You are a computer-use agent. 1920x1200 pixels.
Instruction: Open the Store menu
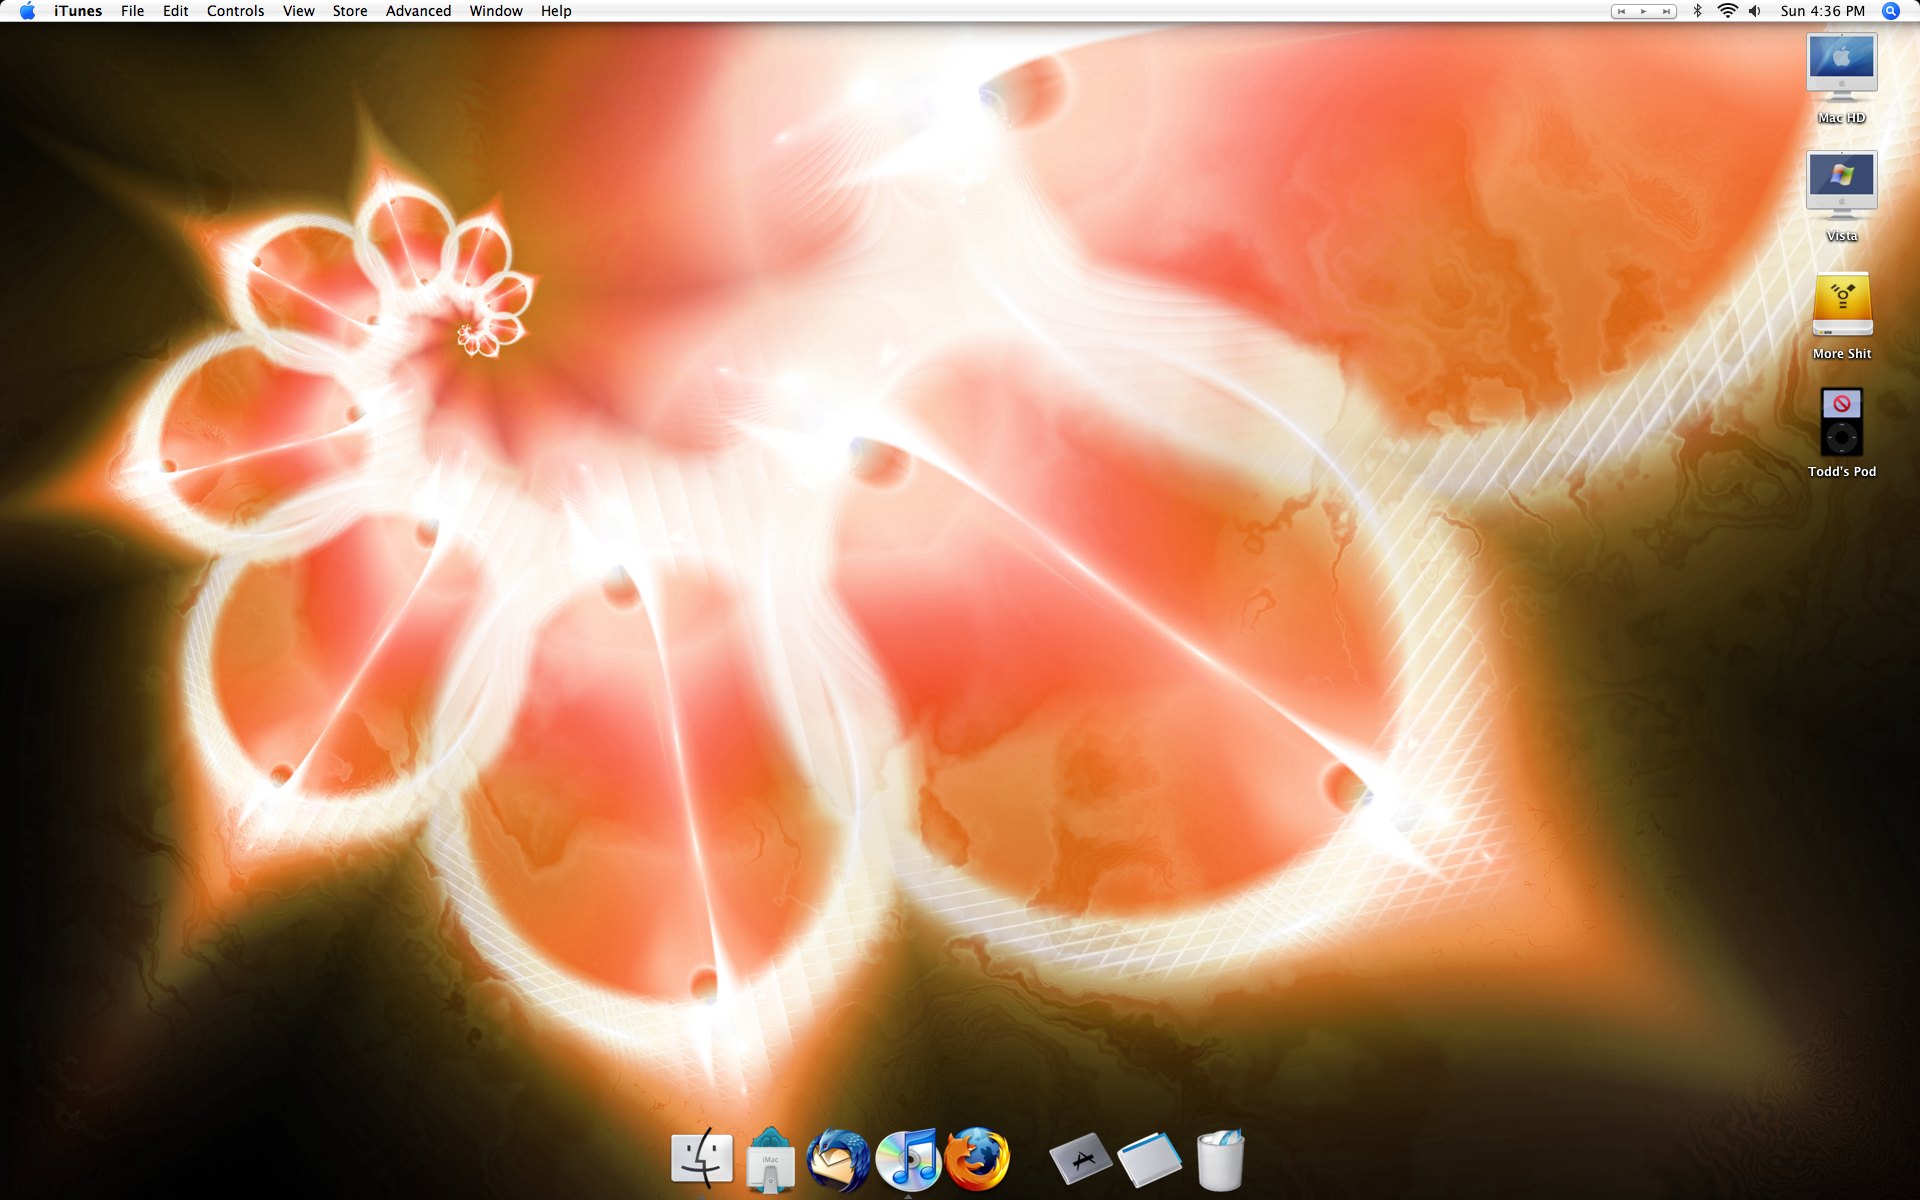(349, 11)
